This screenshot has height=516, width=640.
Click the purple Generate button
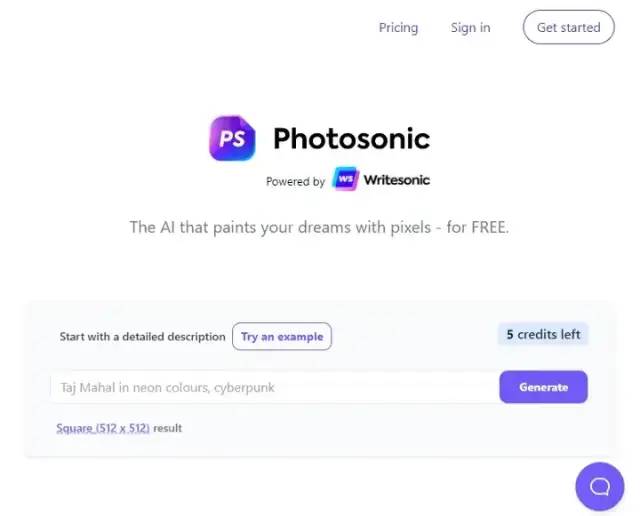click(543, 387)
